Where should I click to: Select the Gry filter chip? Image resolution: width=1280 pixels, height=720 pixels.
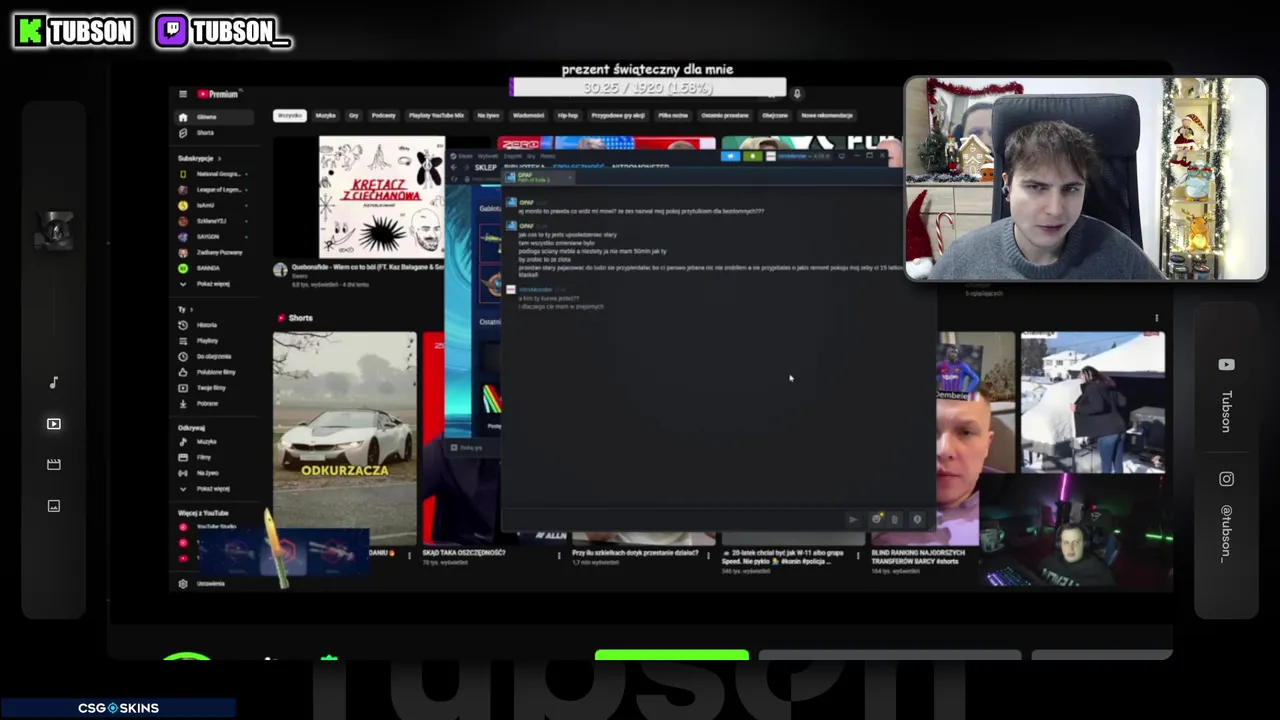coord(354,116)
